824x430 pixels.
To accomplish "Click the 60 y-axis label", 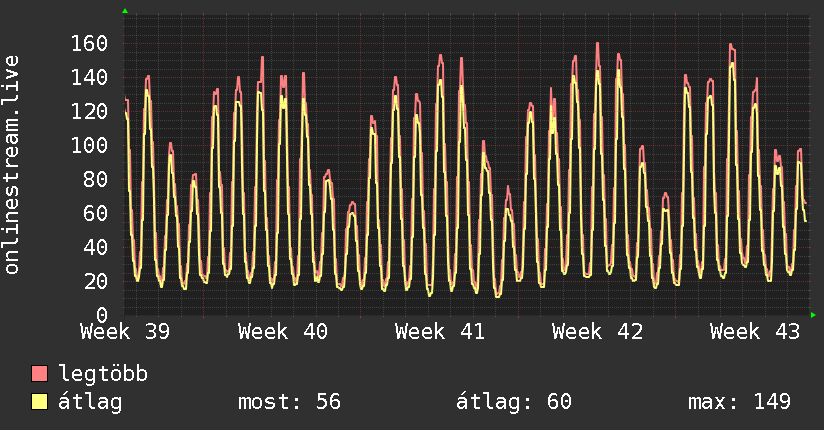I will point(96,213).
